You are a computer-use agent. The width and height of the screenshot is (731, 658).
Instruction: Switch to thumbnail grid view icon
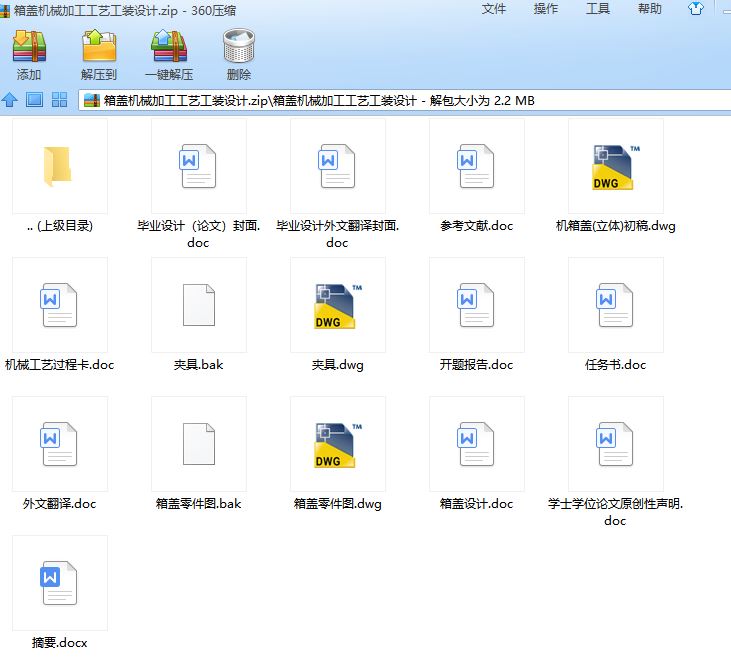[59, 100]
